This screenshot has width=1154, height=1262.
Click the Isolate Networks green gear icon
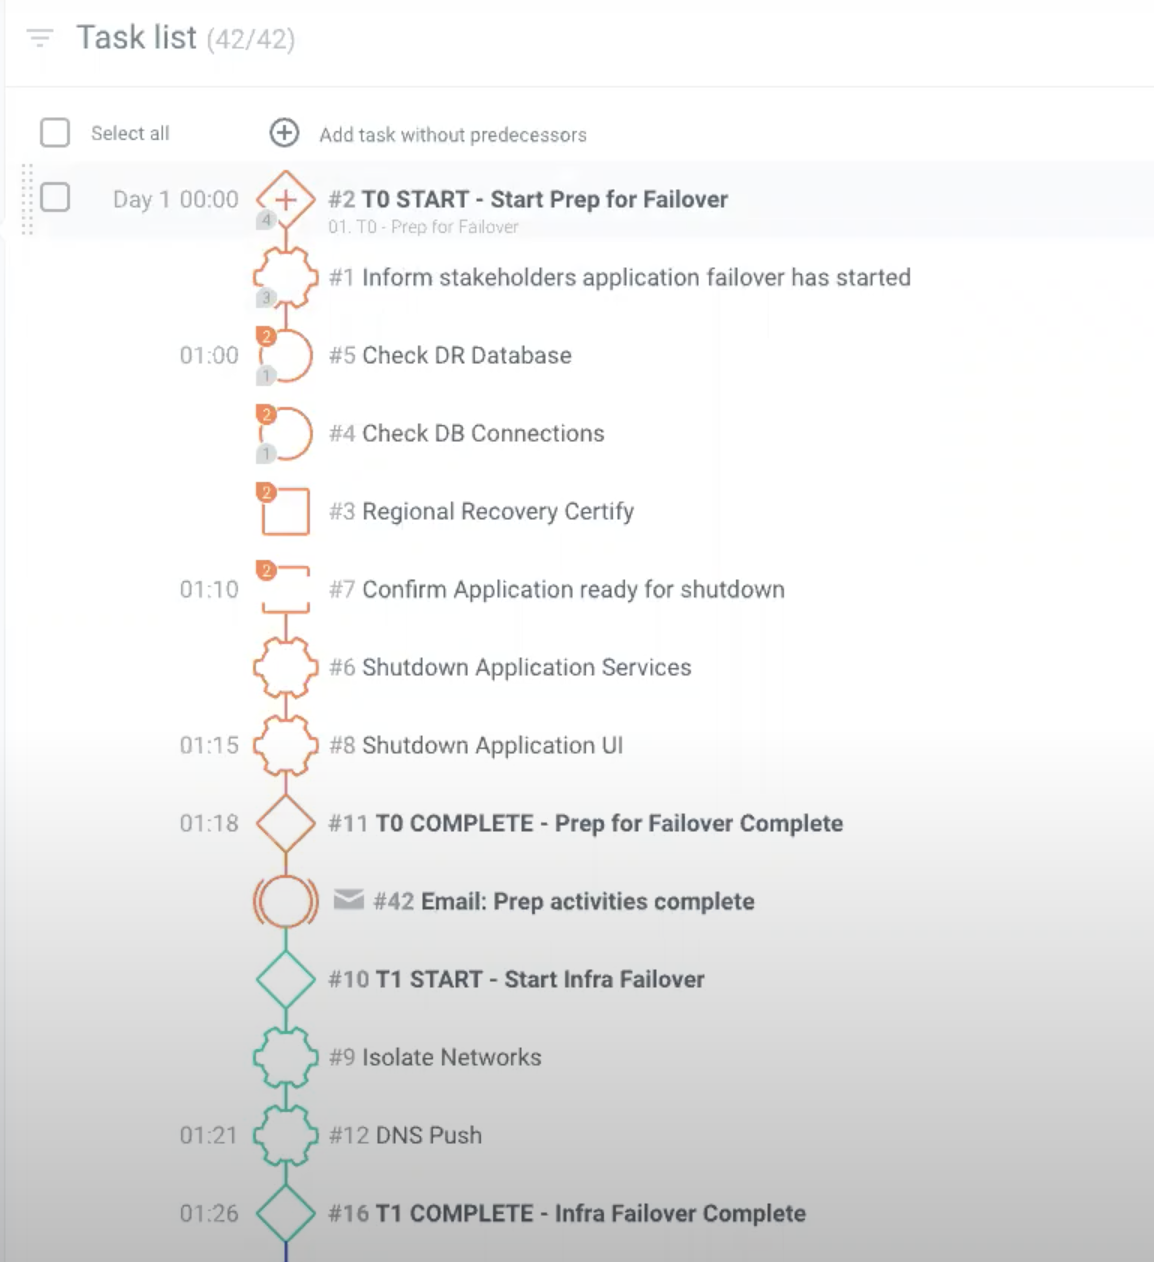pos(286,1057)
